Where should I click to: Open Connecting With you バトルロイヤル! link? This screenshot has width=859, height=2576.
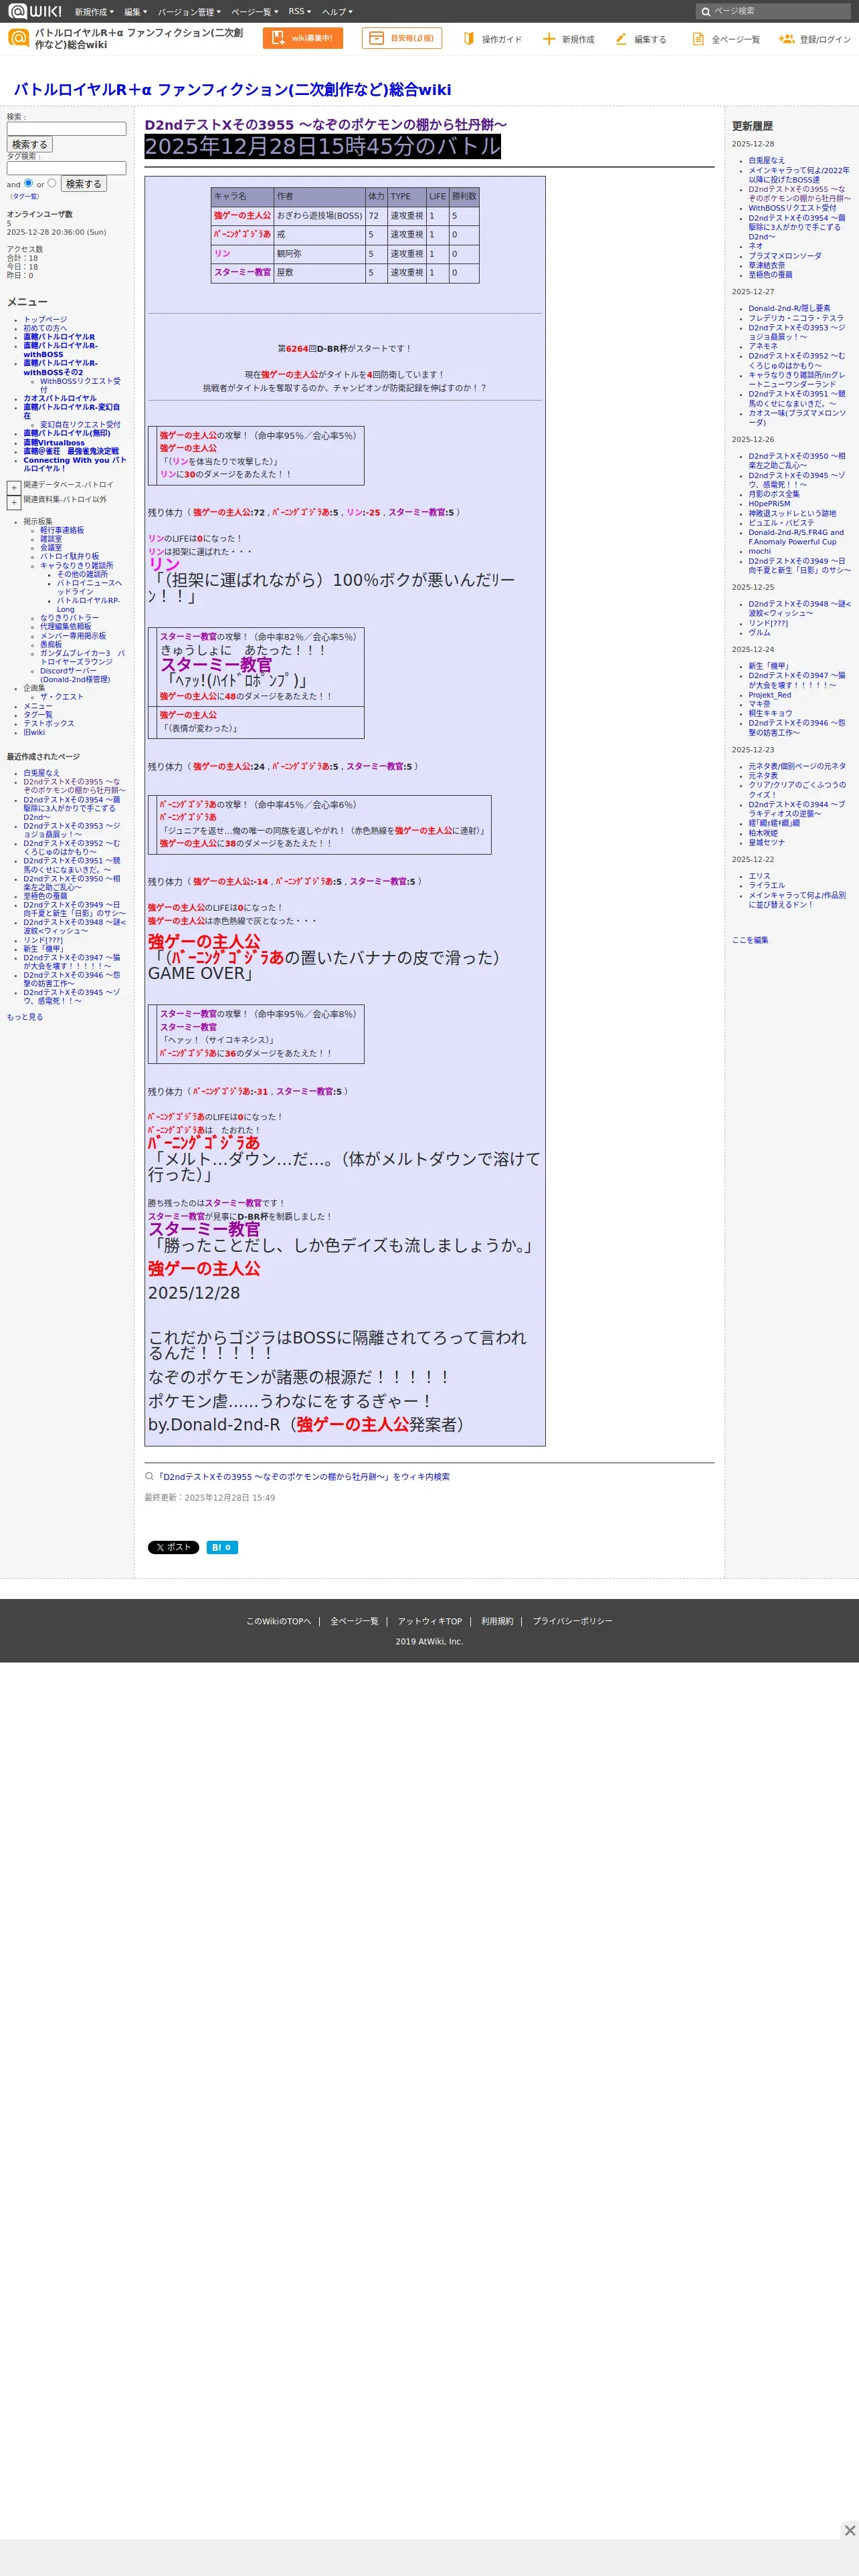coord(74,464)
